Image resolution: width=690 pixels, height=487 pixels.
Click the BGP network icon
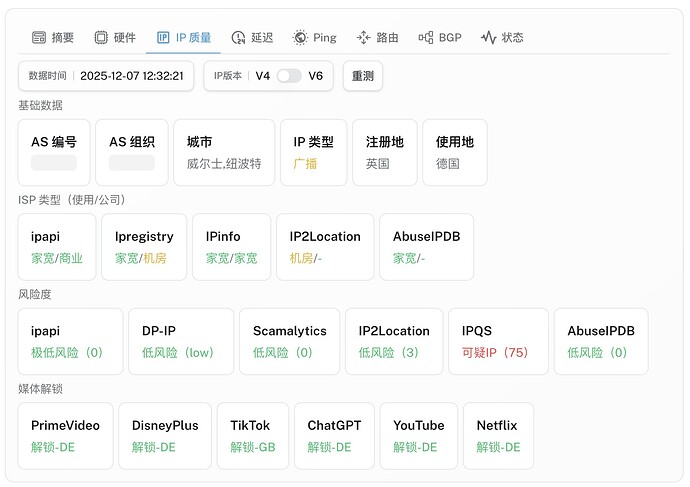[426, 37]
